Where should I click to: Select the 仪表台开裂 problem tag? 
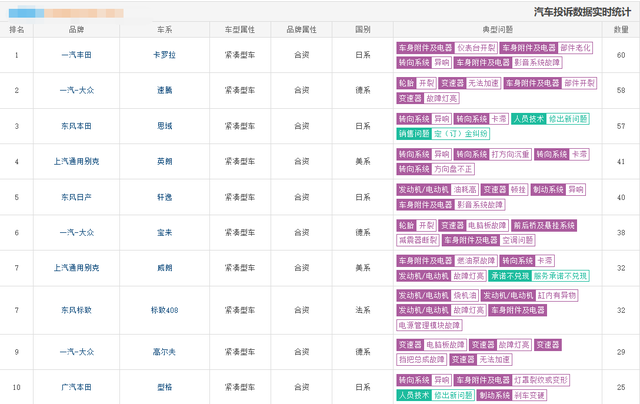coord(476,48)
